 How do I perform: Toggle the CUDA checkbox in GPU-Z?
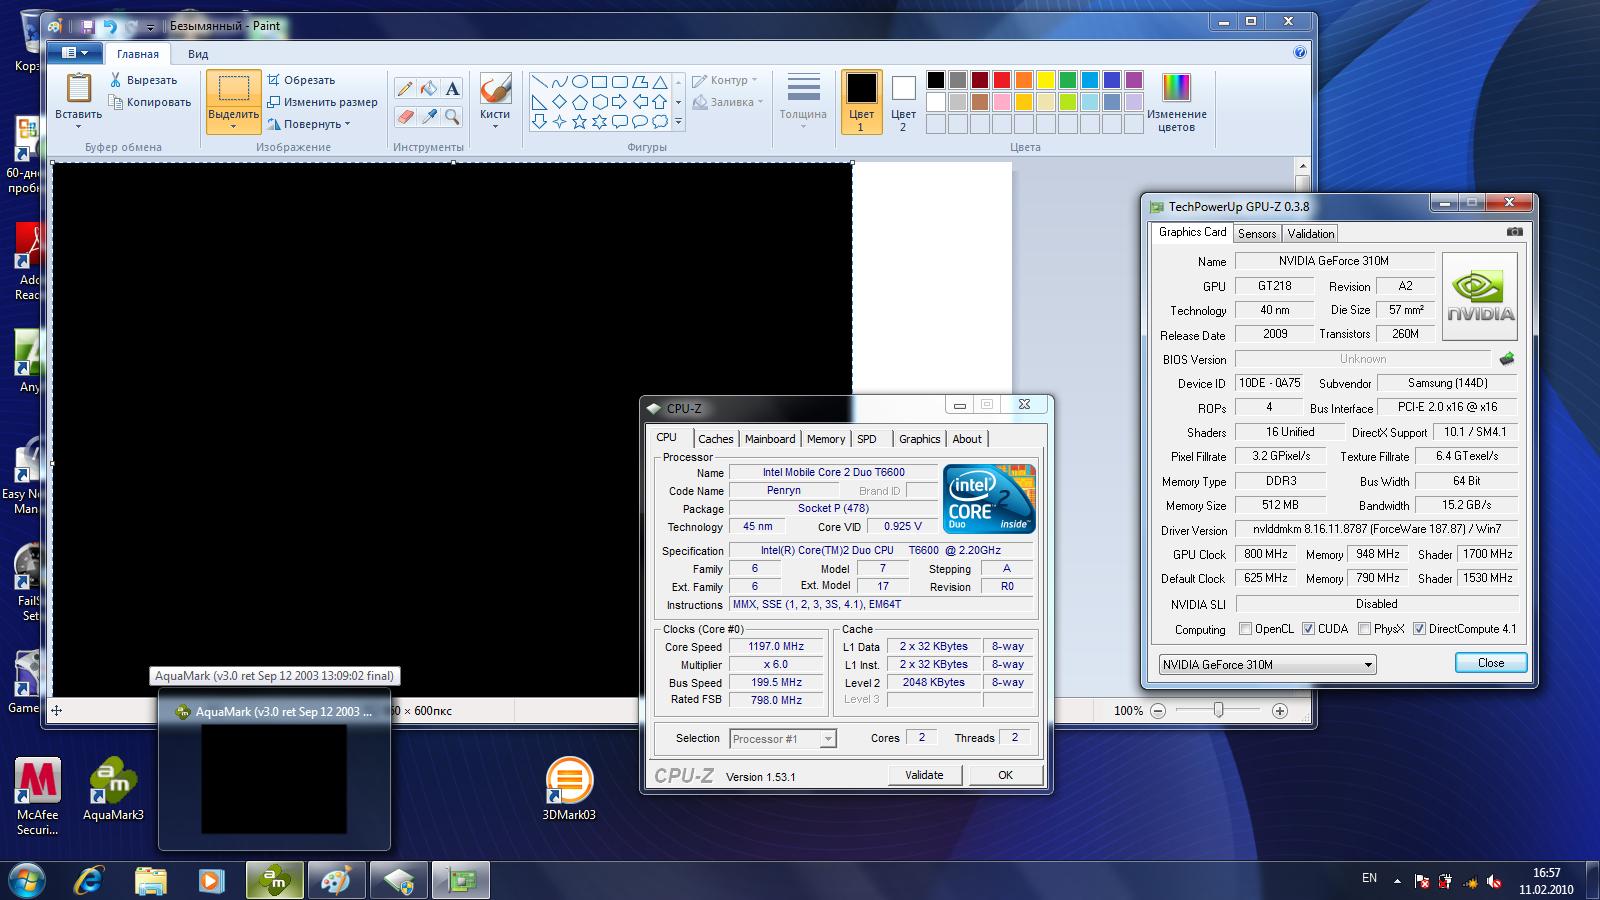1308,629
